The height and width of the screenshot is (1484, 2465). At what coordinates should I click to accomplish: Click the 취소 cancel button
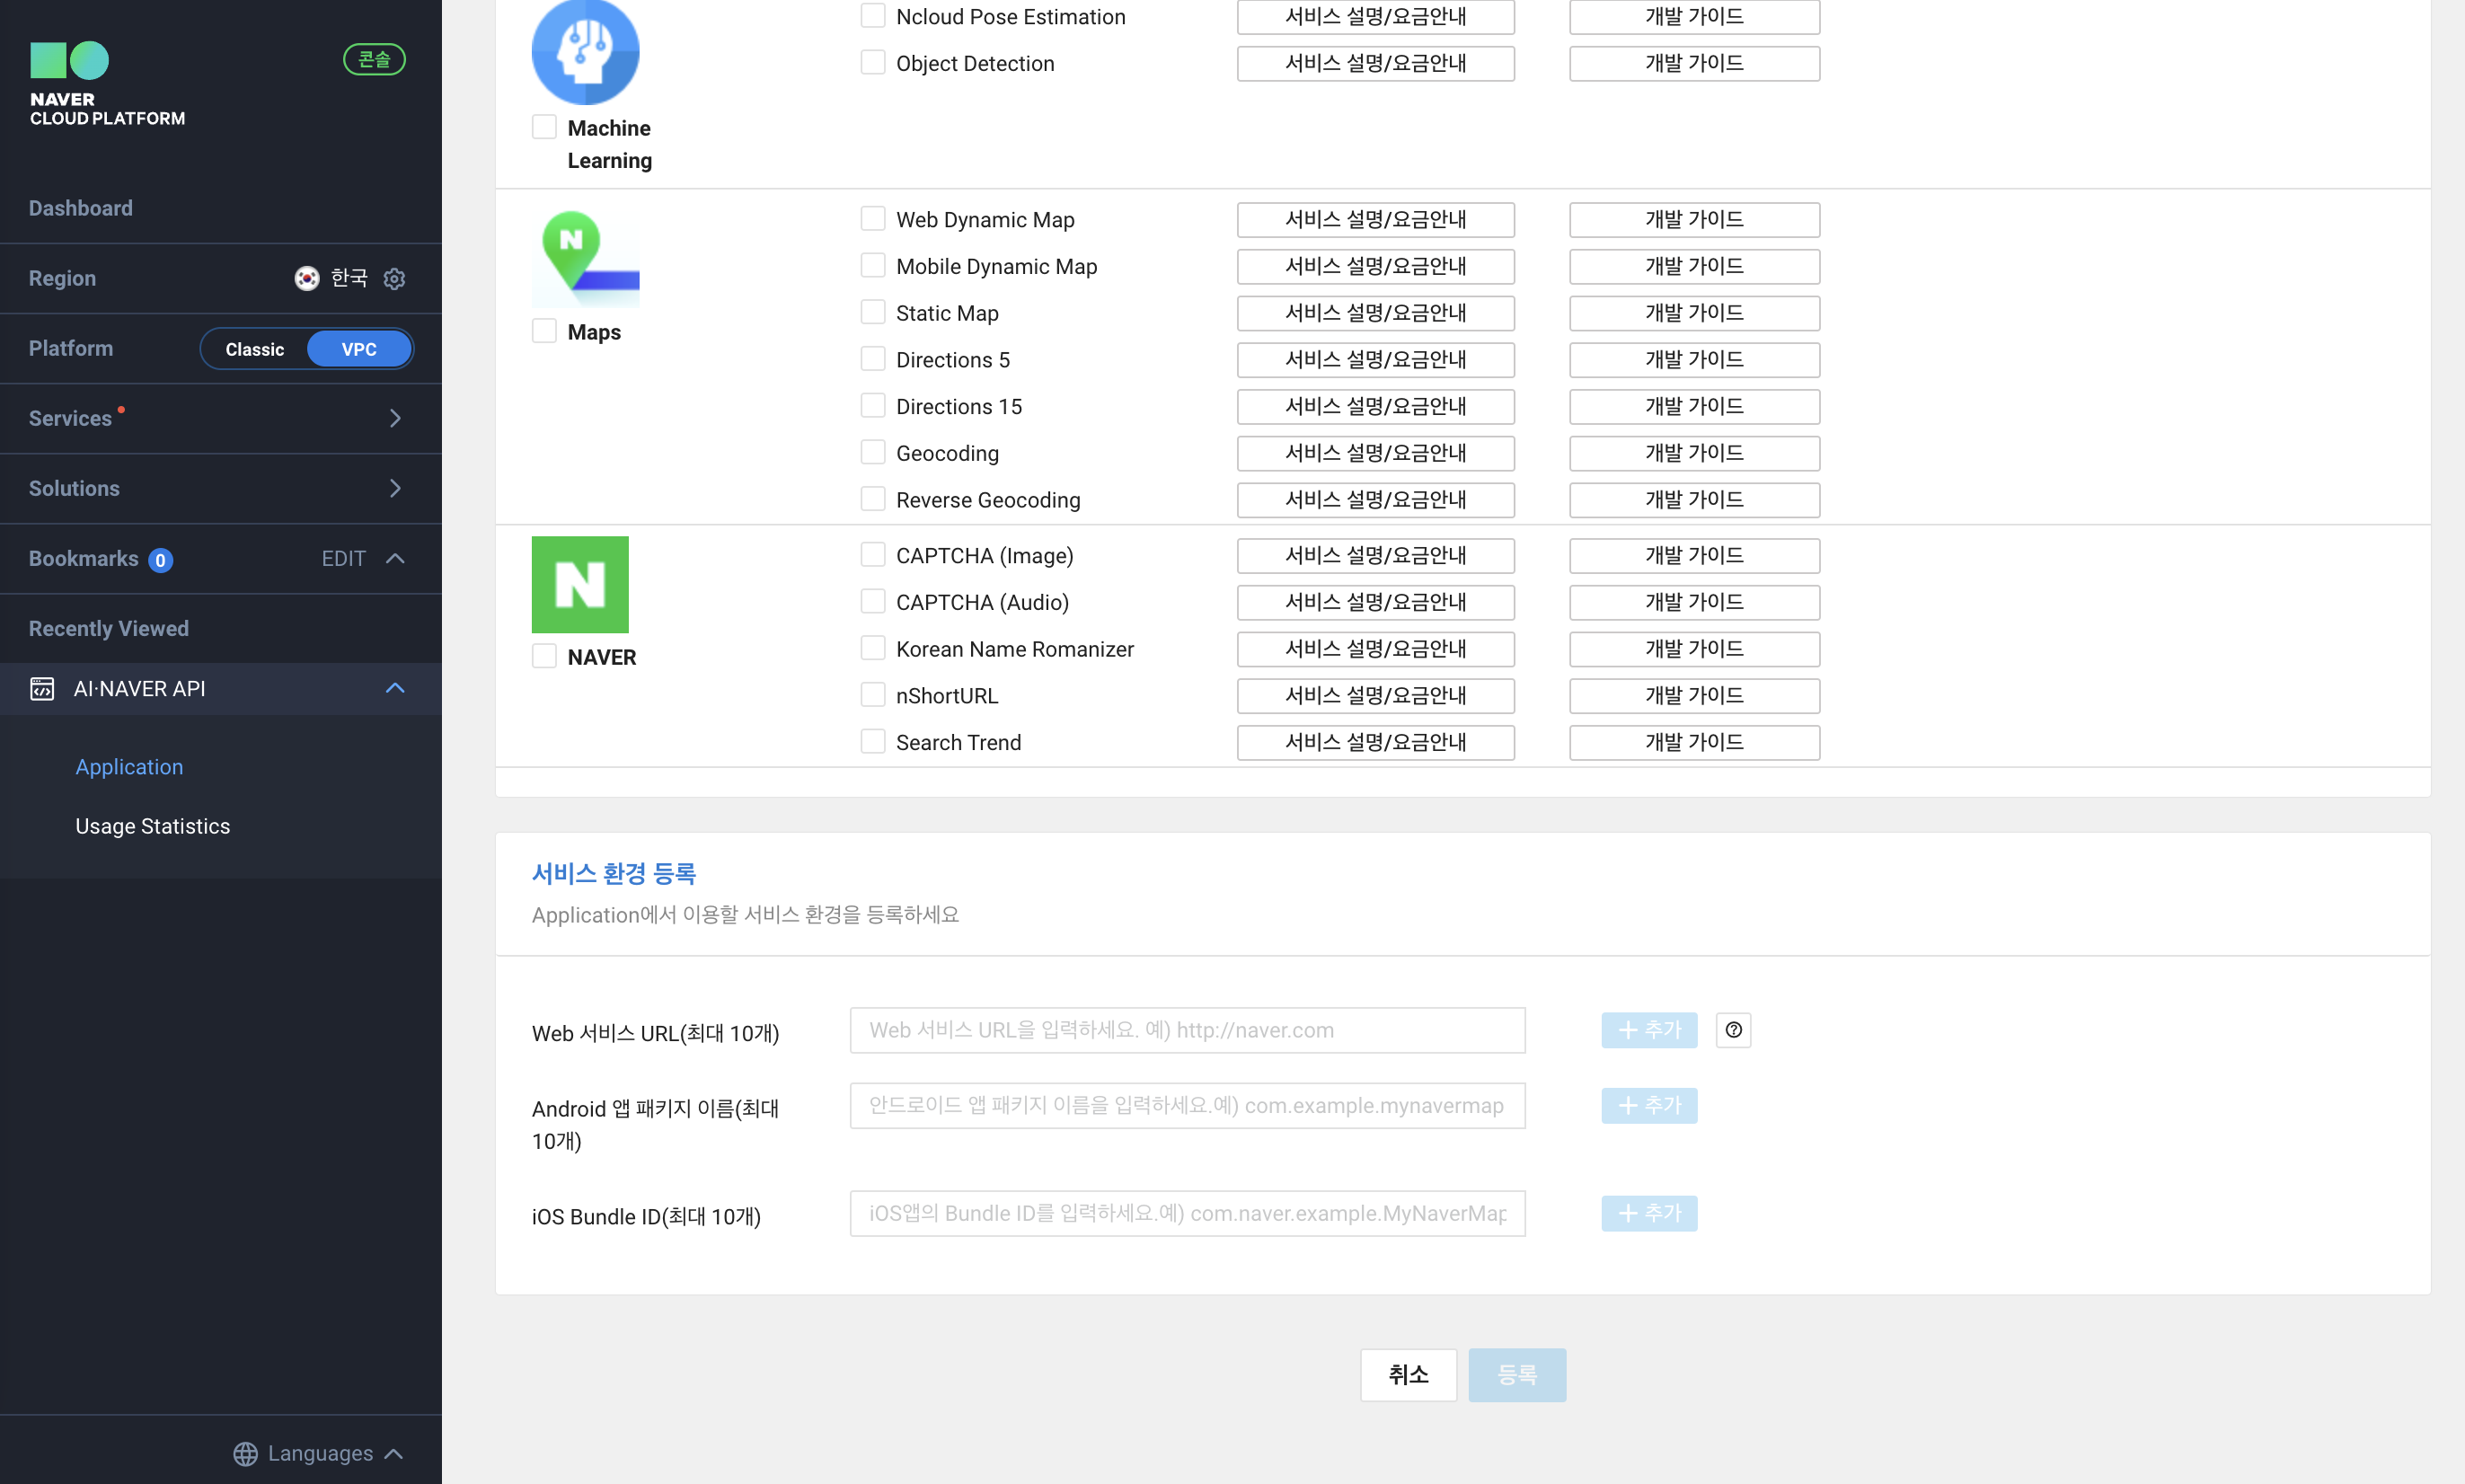pos(1408,1374)
